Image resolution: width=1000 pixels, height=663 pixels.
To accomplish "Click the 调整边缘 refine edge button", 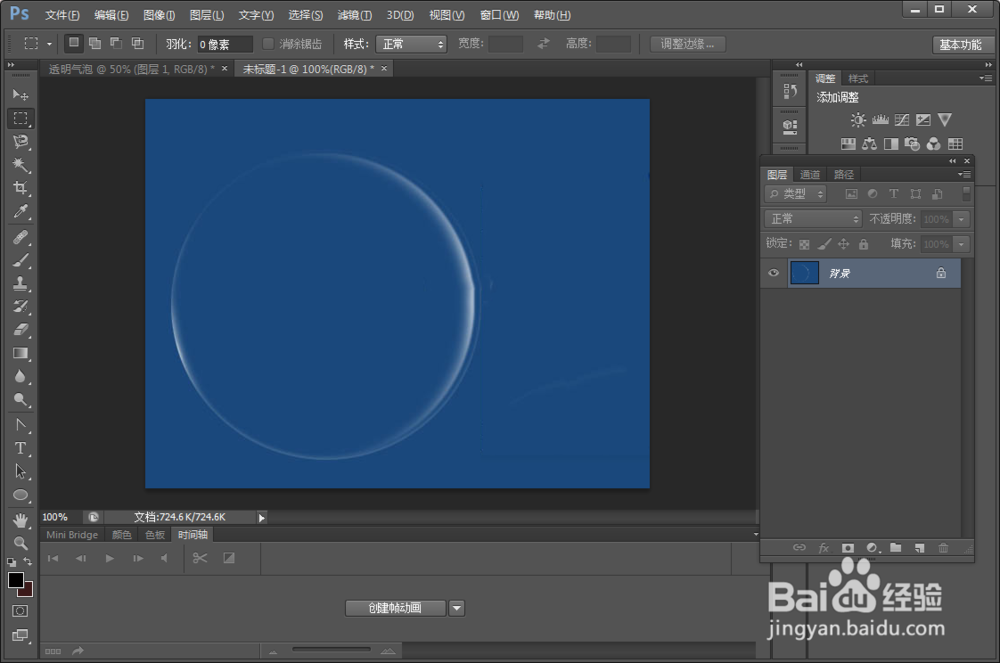I will pyautogui.click(x=688, y=44).
